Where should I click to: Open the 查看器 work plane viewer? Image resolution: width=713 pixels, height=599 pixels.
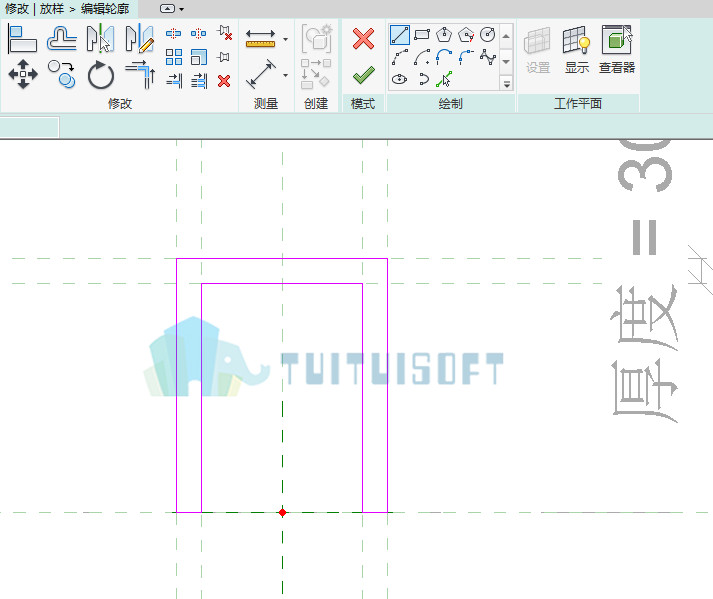click(x=617, y=49)
